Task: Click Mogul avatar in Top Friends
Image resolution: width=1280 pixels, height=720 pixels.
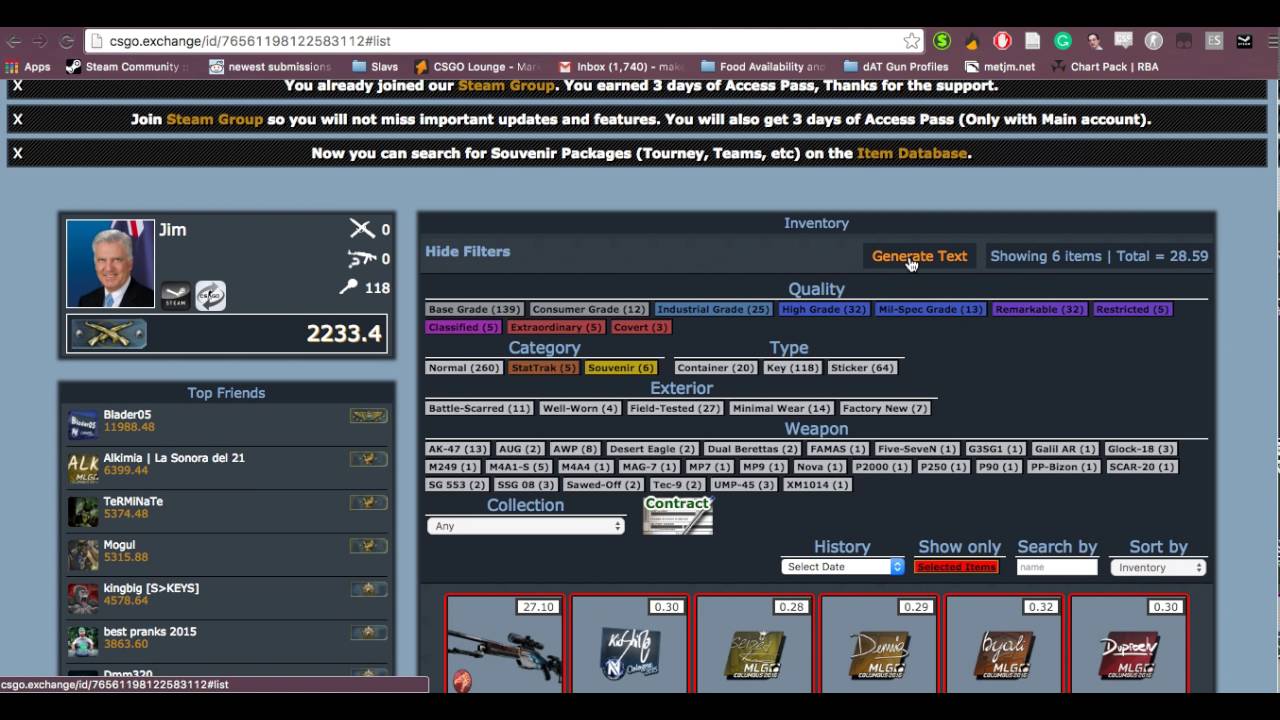Action: (83, 554)
